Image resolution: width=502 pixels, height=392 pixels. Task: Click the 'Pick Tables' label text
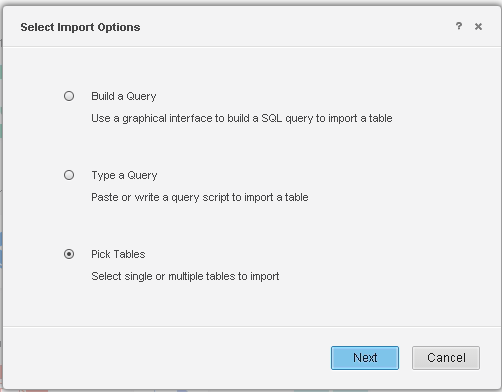tap(118, 254)
